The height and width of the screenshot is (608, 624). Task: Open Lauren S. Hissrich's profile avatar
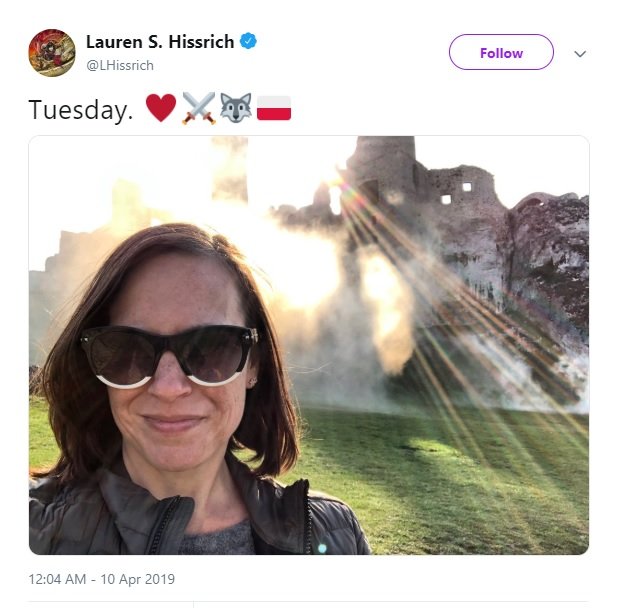(52, 52)
